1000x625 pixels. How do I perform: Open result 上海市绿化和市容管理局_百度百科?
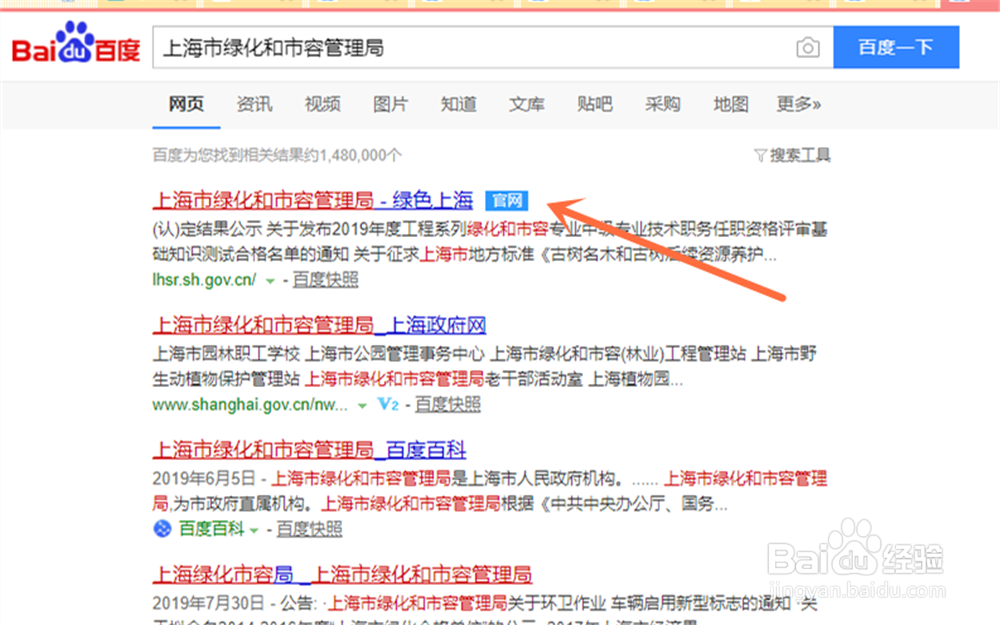[x=309, y=450]
